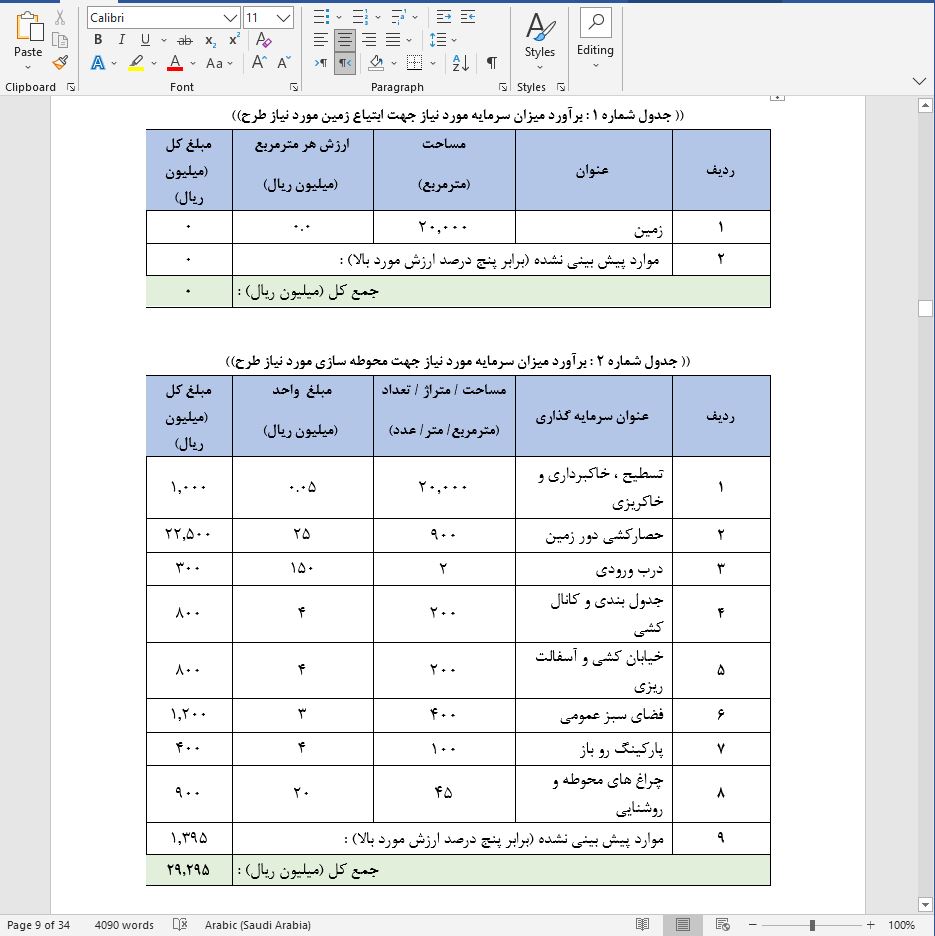Apply a multilevel list
935x936 pixels.
[x=398, y=17]
